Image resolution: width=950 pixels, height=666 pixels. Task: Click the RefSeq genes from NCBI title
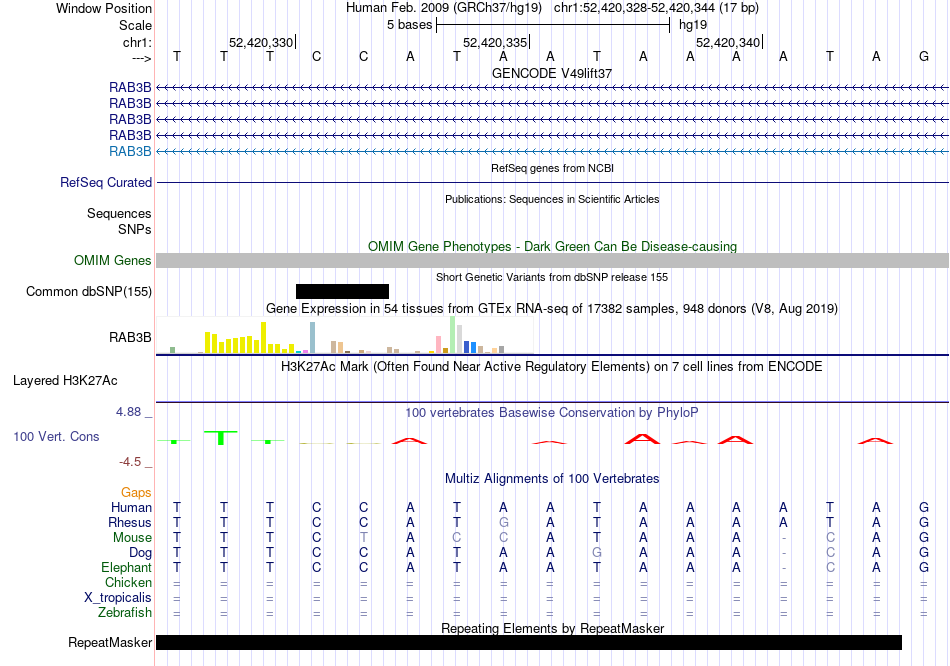(552, 168)
